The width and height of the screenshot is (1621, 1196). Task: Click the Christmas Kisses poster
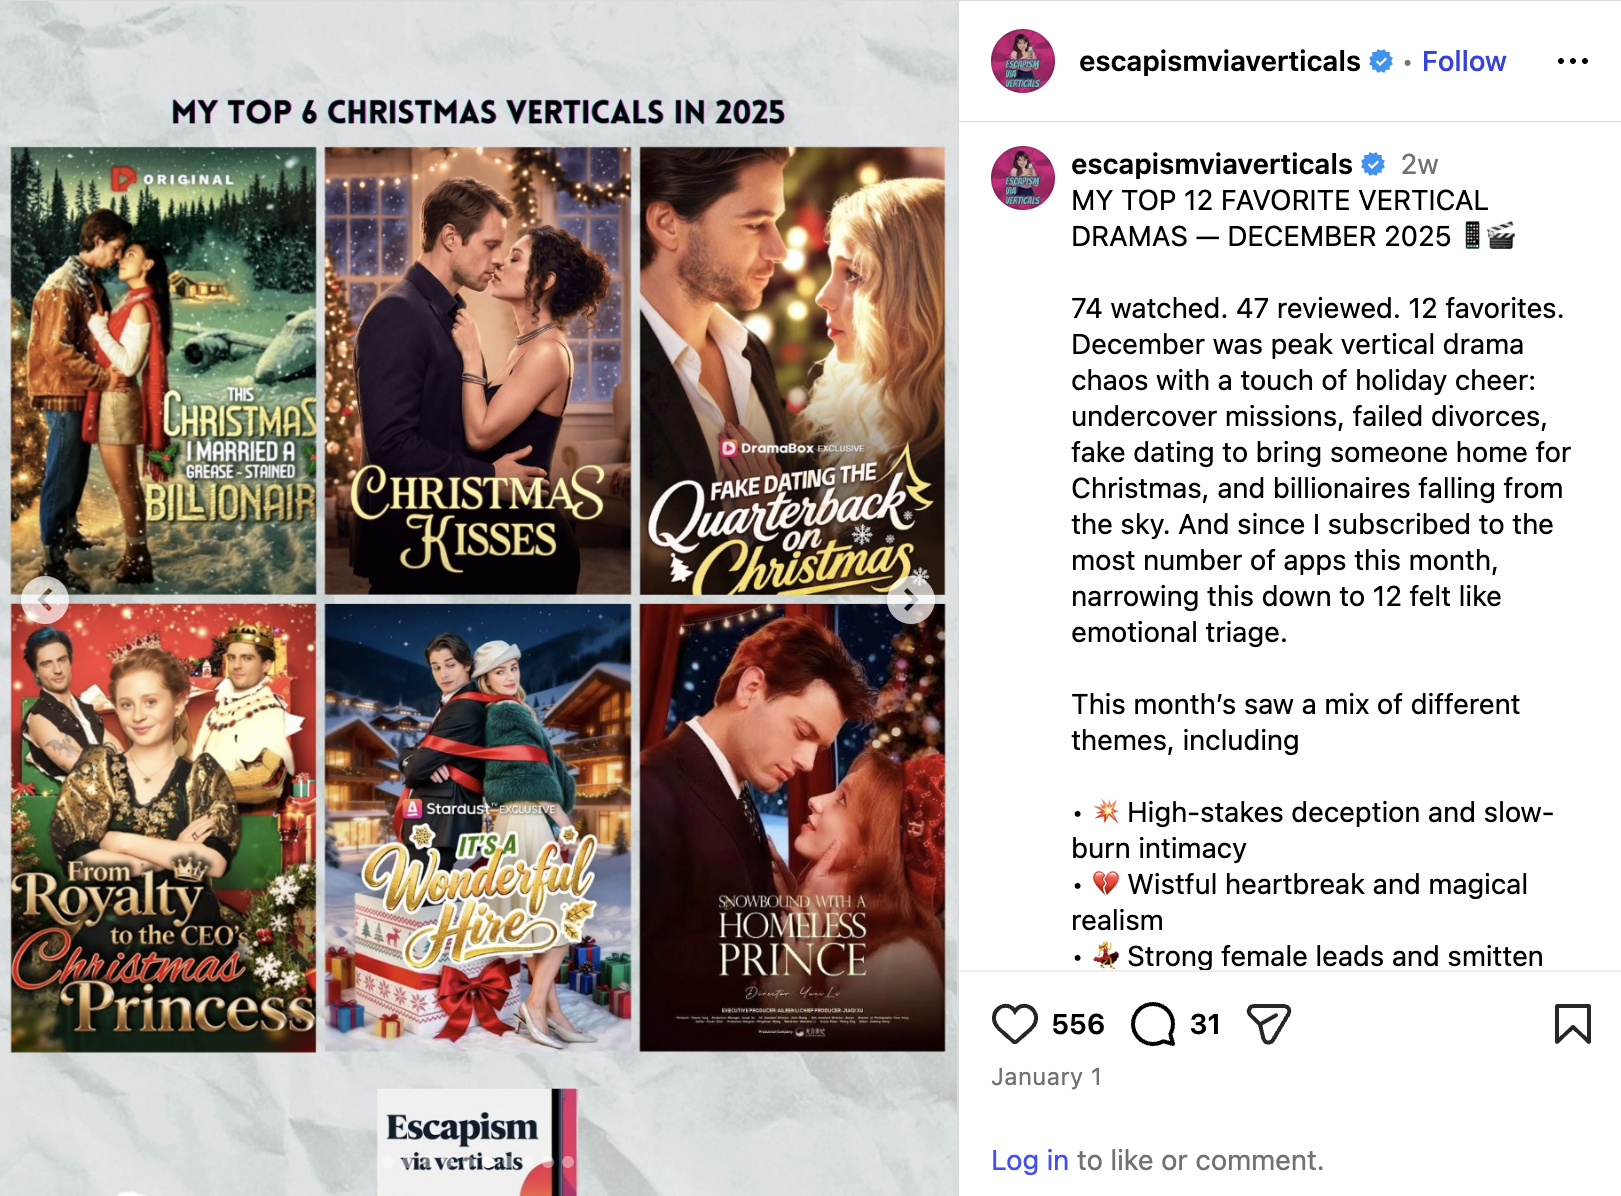pos(478,371)
